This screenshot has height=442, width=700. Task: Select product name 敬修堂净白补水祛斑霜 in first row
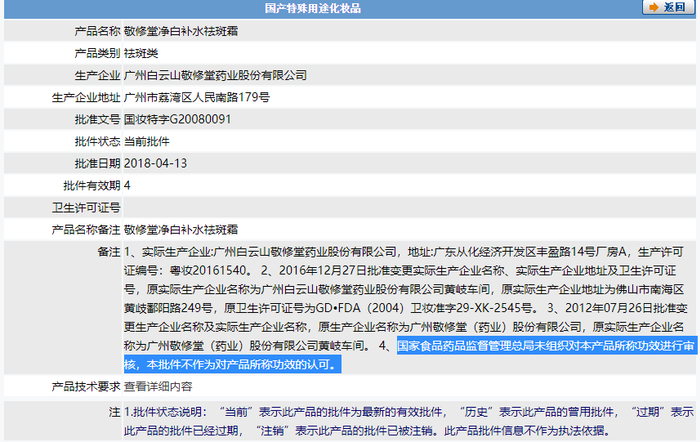tap(181, 31)
